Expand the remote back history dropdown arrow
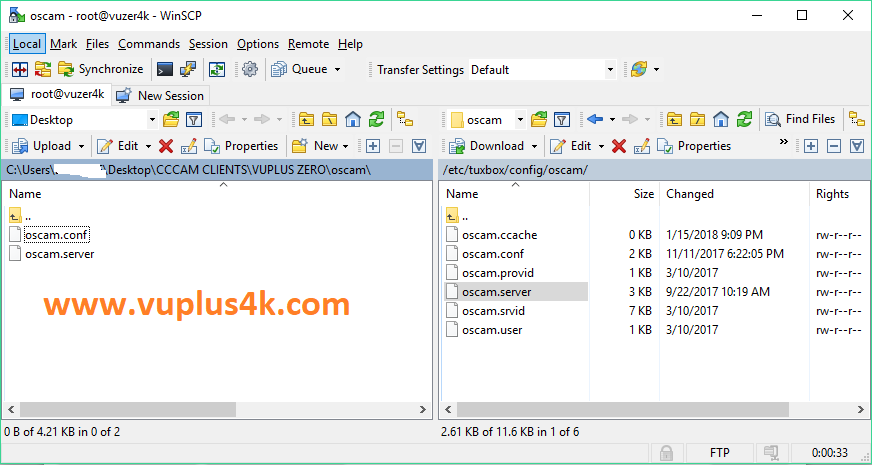The height and width of the screenshot is (465, 872). click(x=612, y=120)
